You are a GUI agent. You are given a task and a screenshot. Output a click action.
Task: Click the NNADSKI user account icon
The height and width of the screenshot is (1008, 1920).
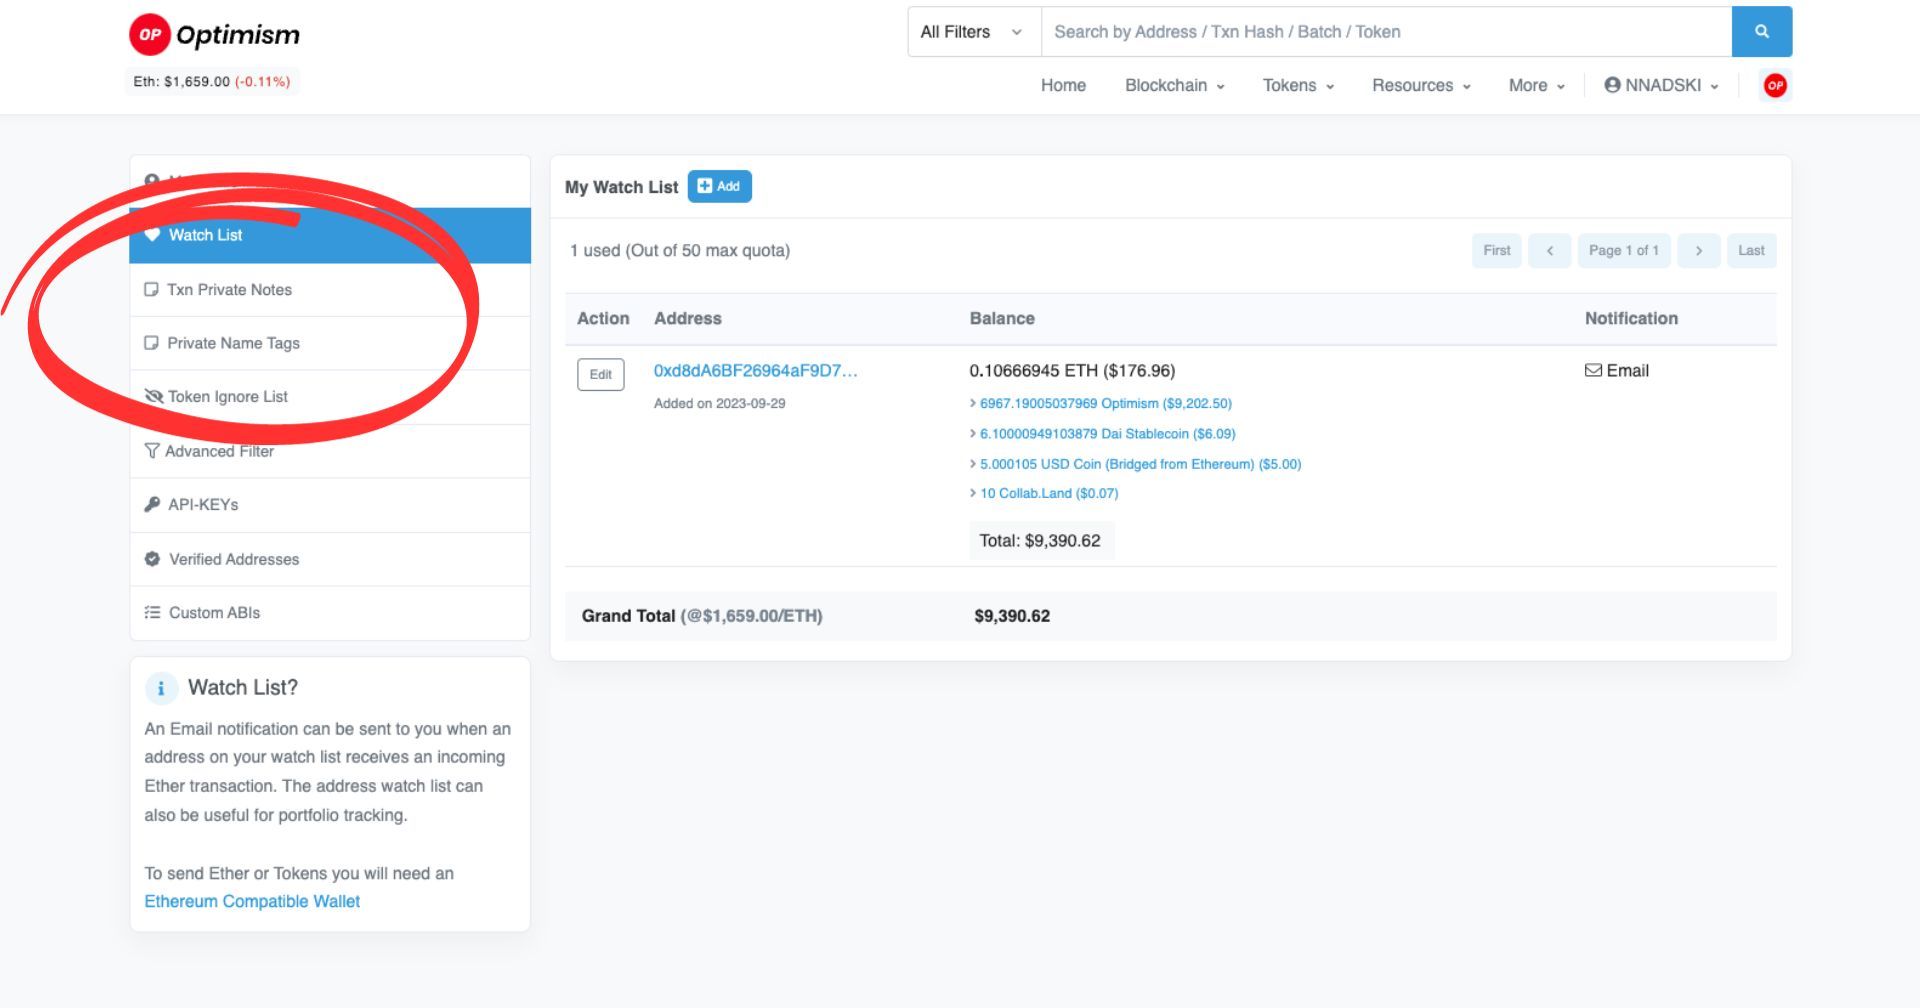click(x=1612, y=85)
